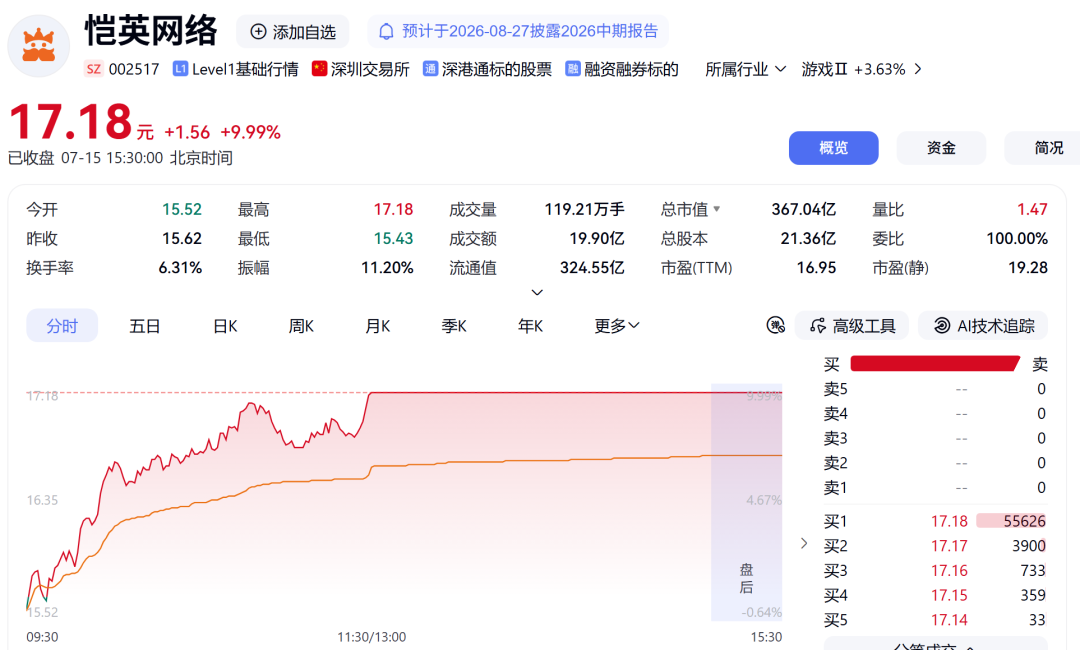
Task: Click the 成交量 value 119.21万手
Action: (x=584, y=209)
